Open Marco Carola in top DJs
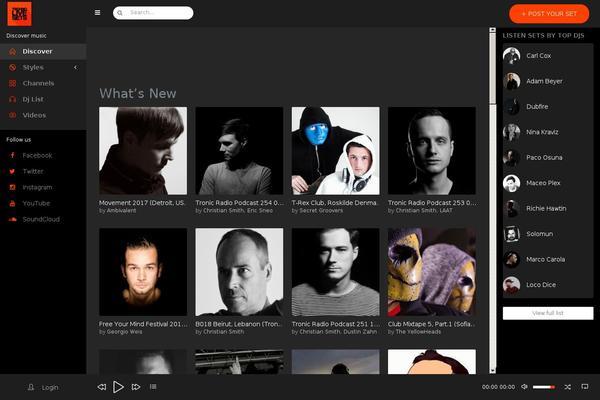 (545, 260)
